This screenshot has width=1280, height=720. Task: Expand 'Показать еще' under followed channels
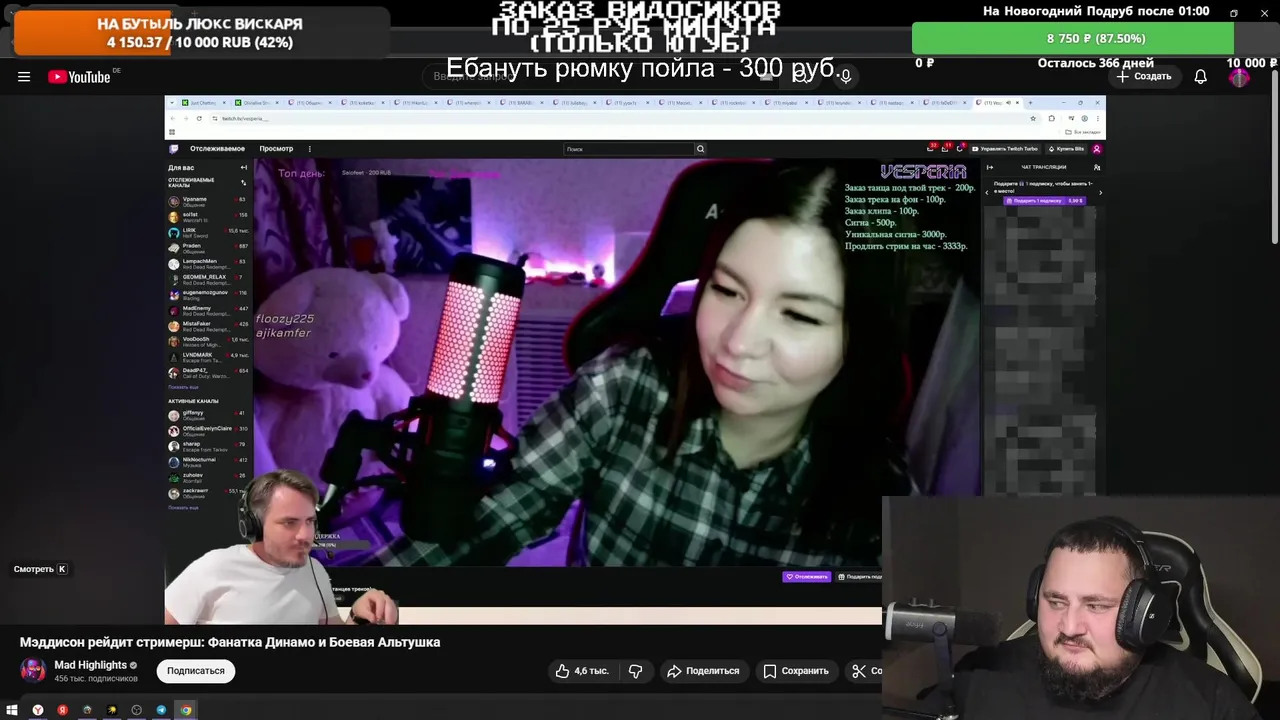point(183,387)
